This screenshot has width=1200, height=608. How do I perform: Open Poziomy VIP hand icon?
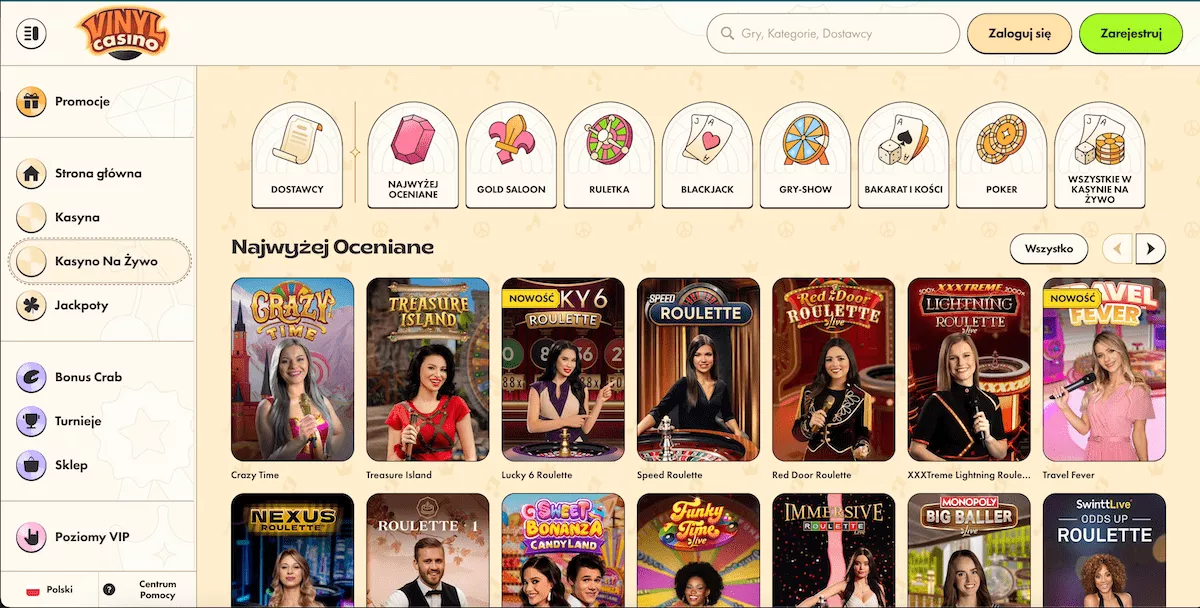coord(32,537)
